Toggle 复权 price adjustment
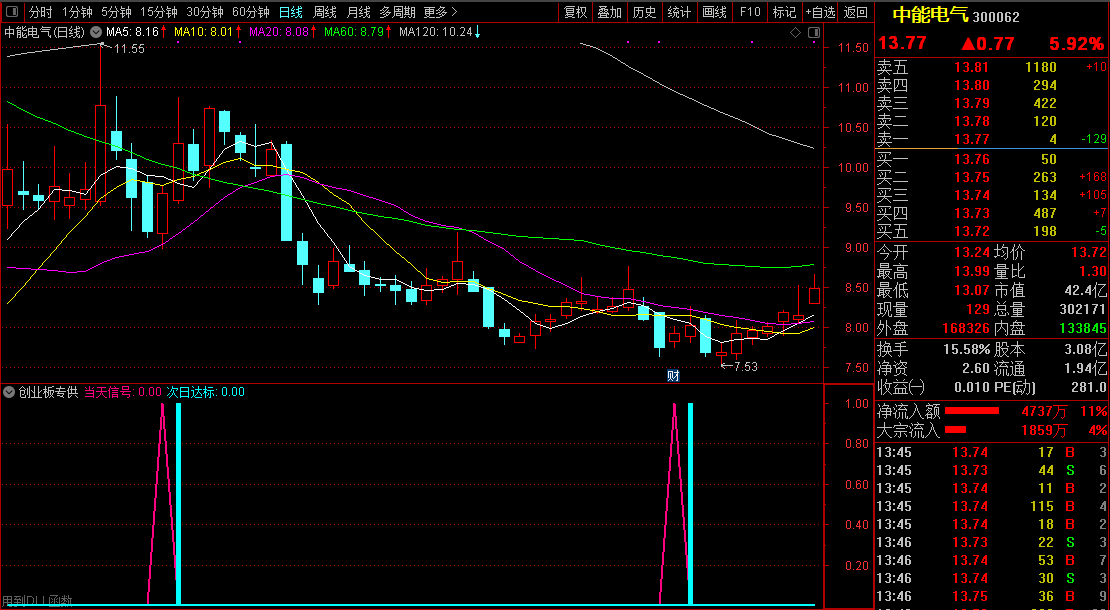1110x610 pixels. [x=575, y=12]
